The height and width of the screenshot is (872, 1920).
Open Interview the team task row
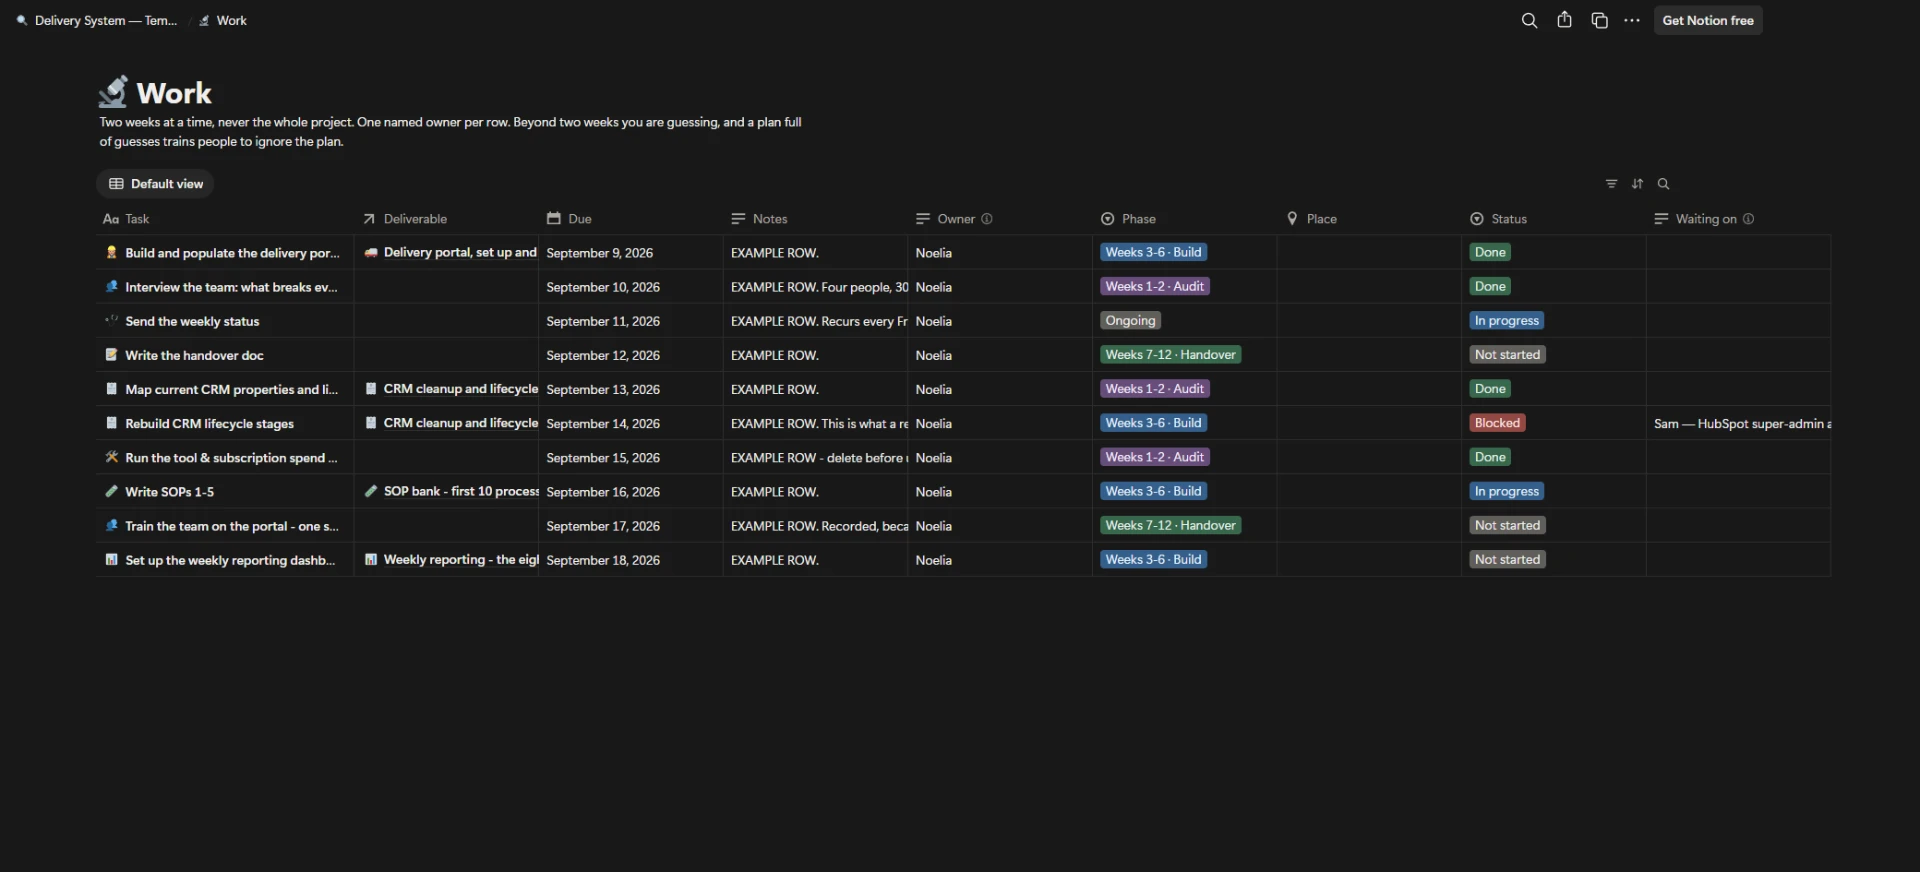pyautogui.click(x=231, y=287)
